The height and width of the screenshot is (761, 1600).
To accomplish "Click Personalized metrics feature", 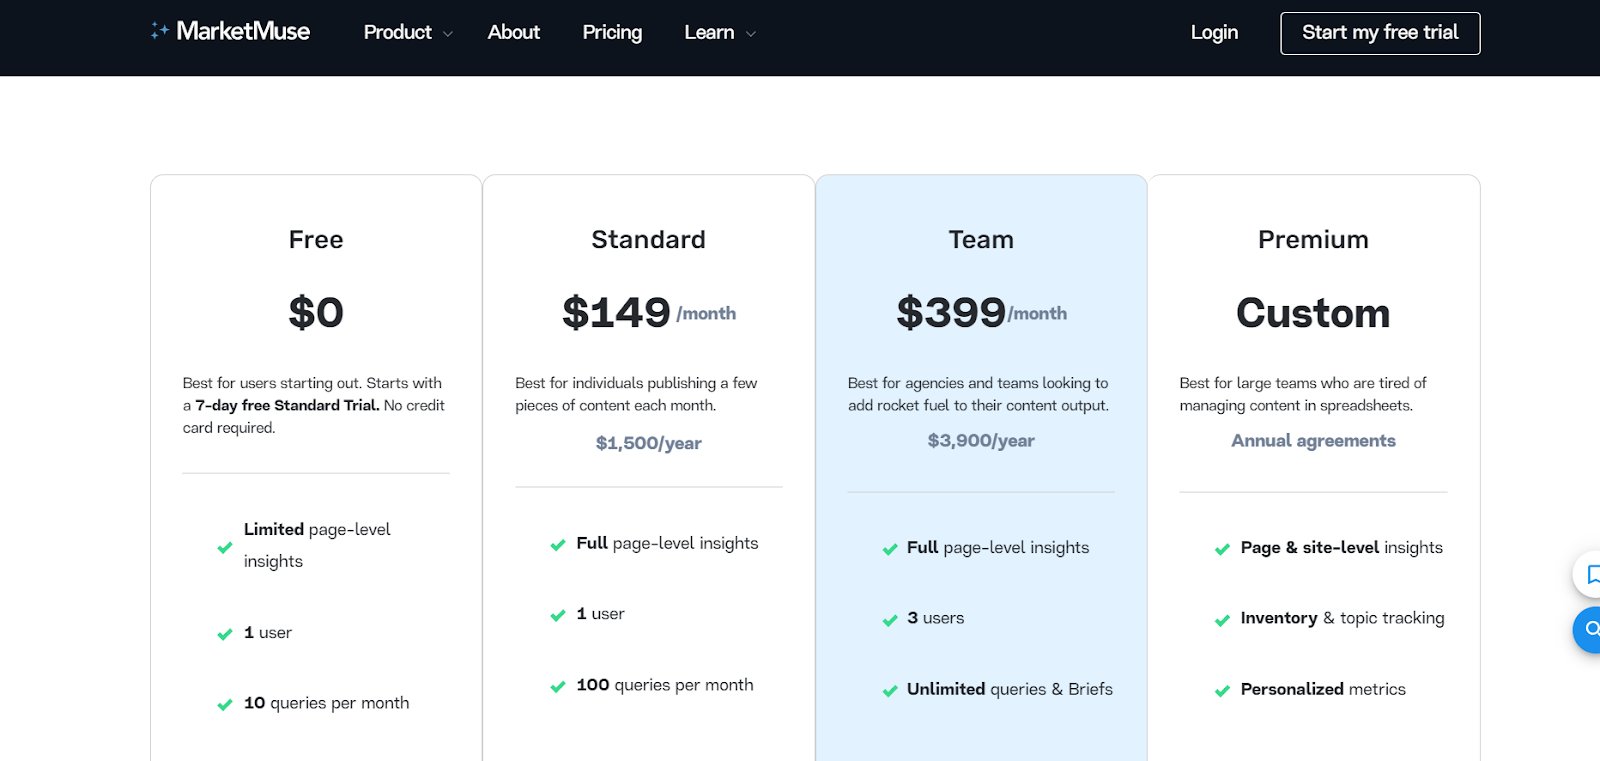I will [x=1323, y=689].
